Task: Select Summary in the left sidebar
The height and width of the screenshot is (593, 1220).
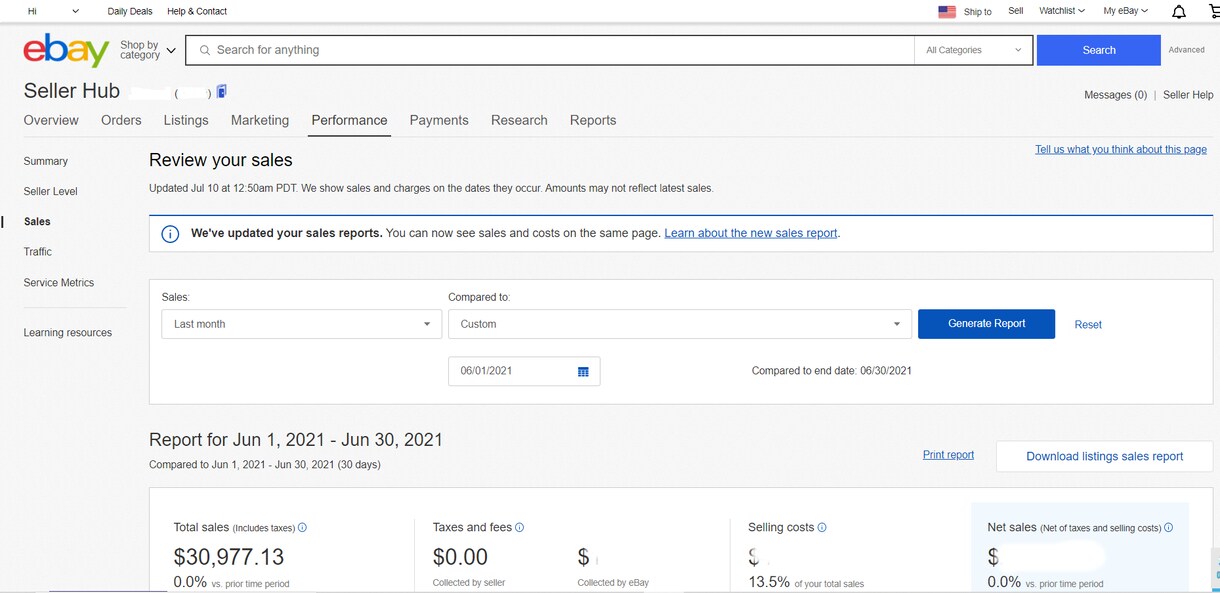Action: point(46,161)
